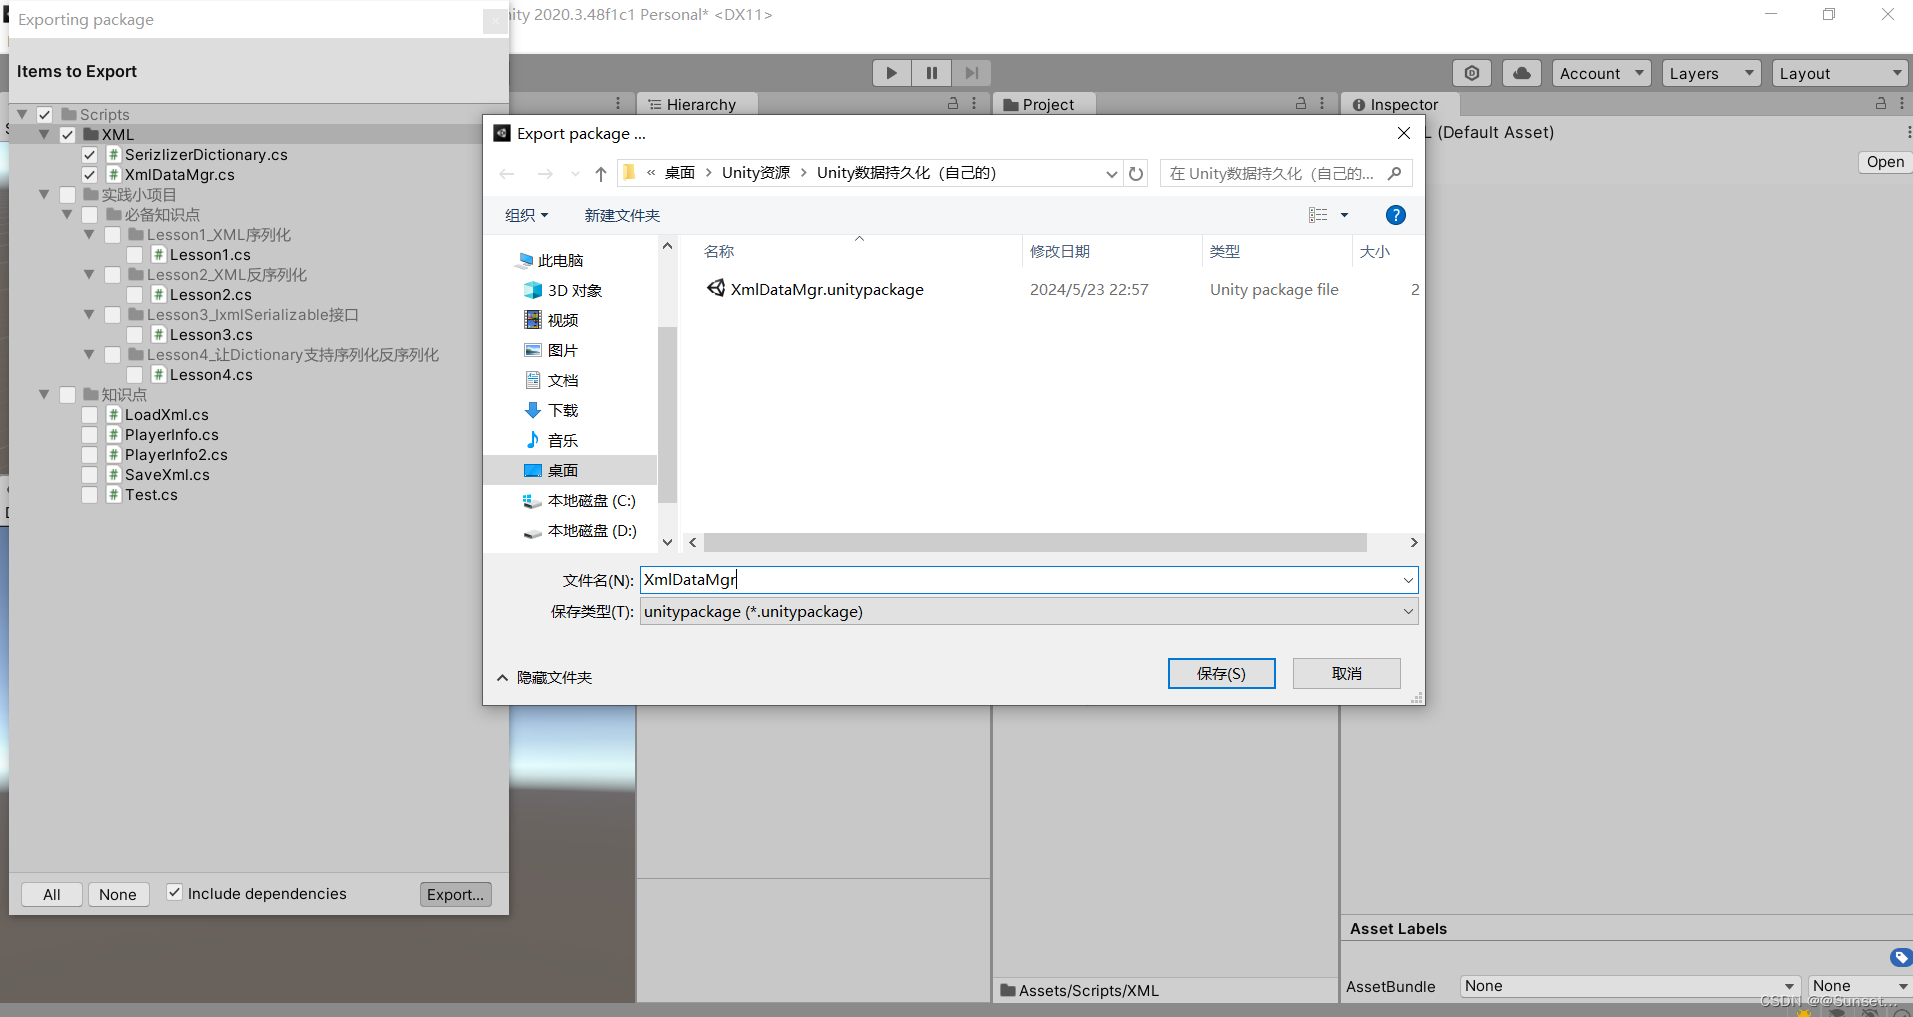Image resolution: width=1913 pixels, height=1017 pixels.
Task: Click the search magnifier icon in the dialog
Action: tap(1394, 173)
